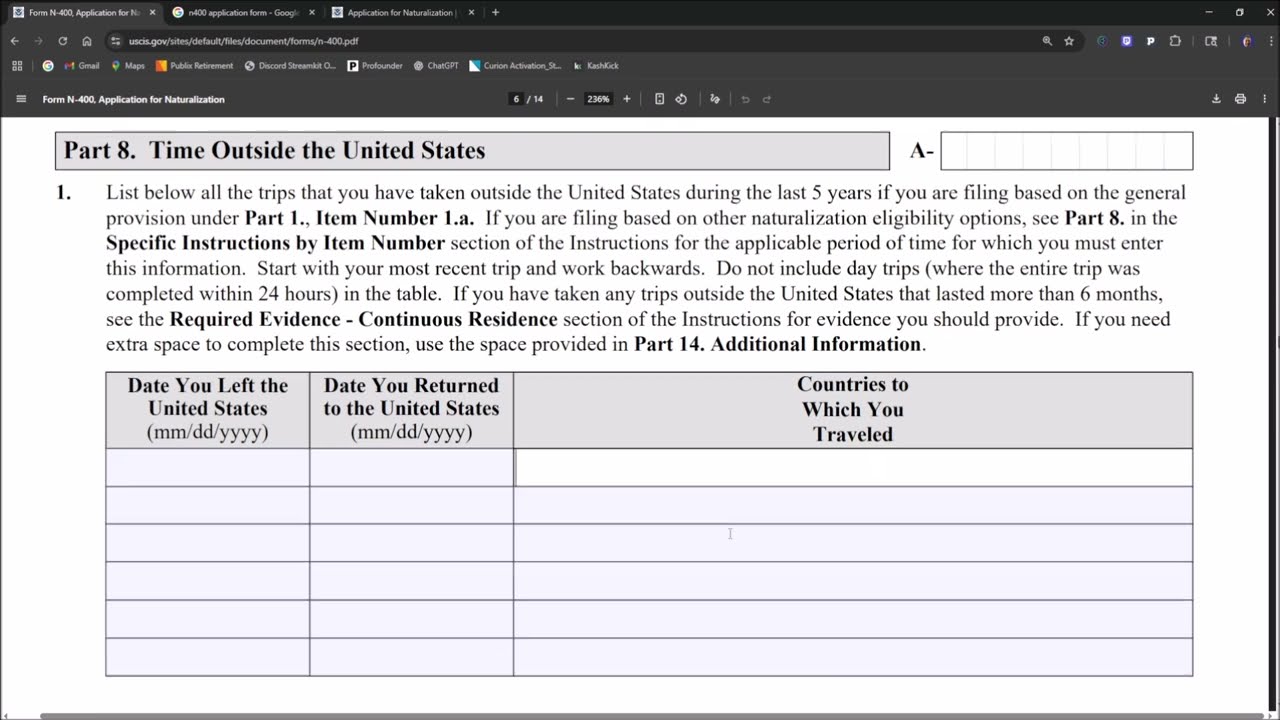1280x720 pixels.
Task: Click third row Date You Returned field
Action: (412, 543)
